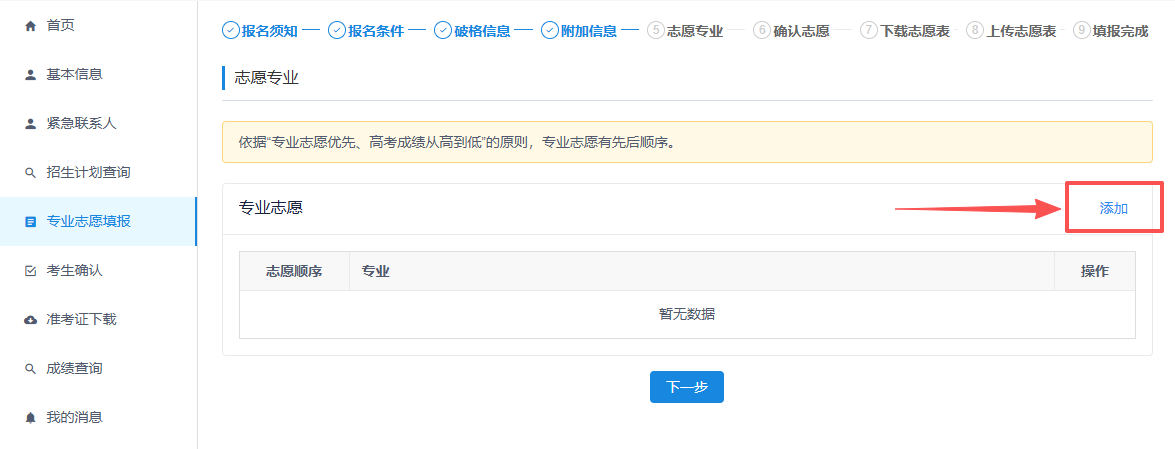
Task: Go to the 报名条件 step
Action: [x=366, y=30]
